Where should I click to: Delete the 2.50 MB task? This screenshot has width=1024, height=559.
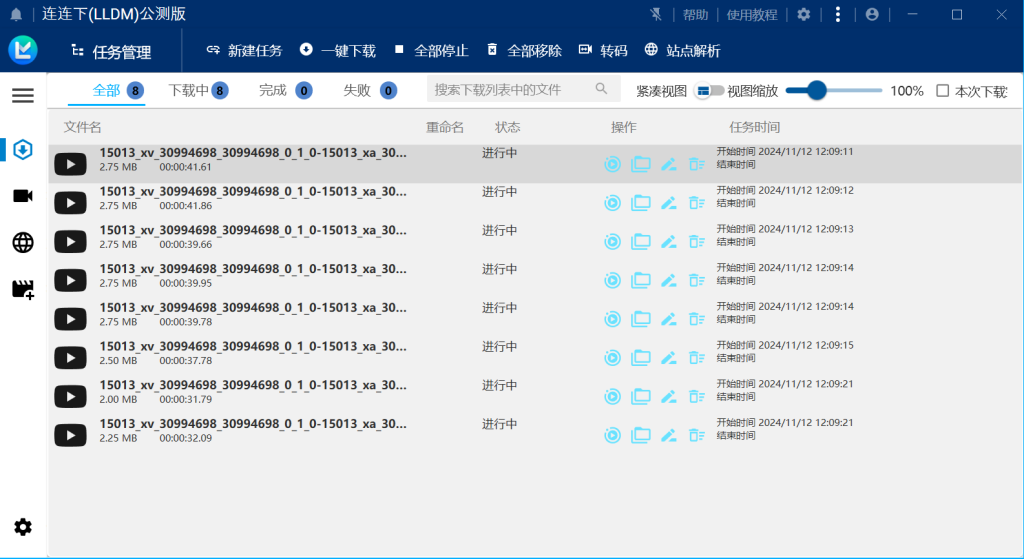pyautogui.click(x=697, y=358)
